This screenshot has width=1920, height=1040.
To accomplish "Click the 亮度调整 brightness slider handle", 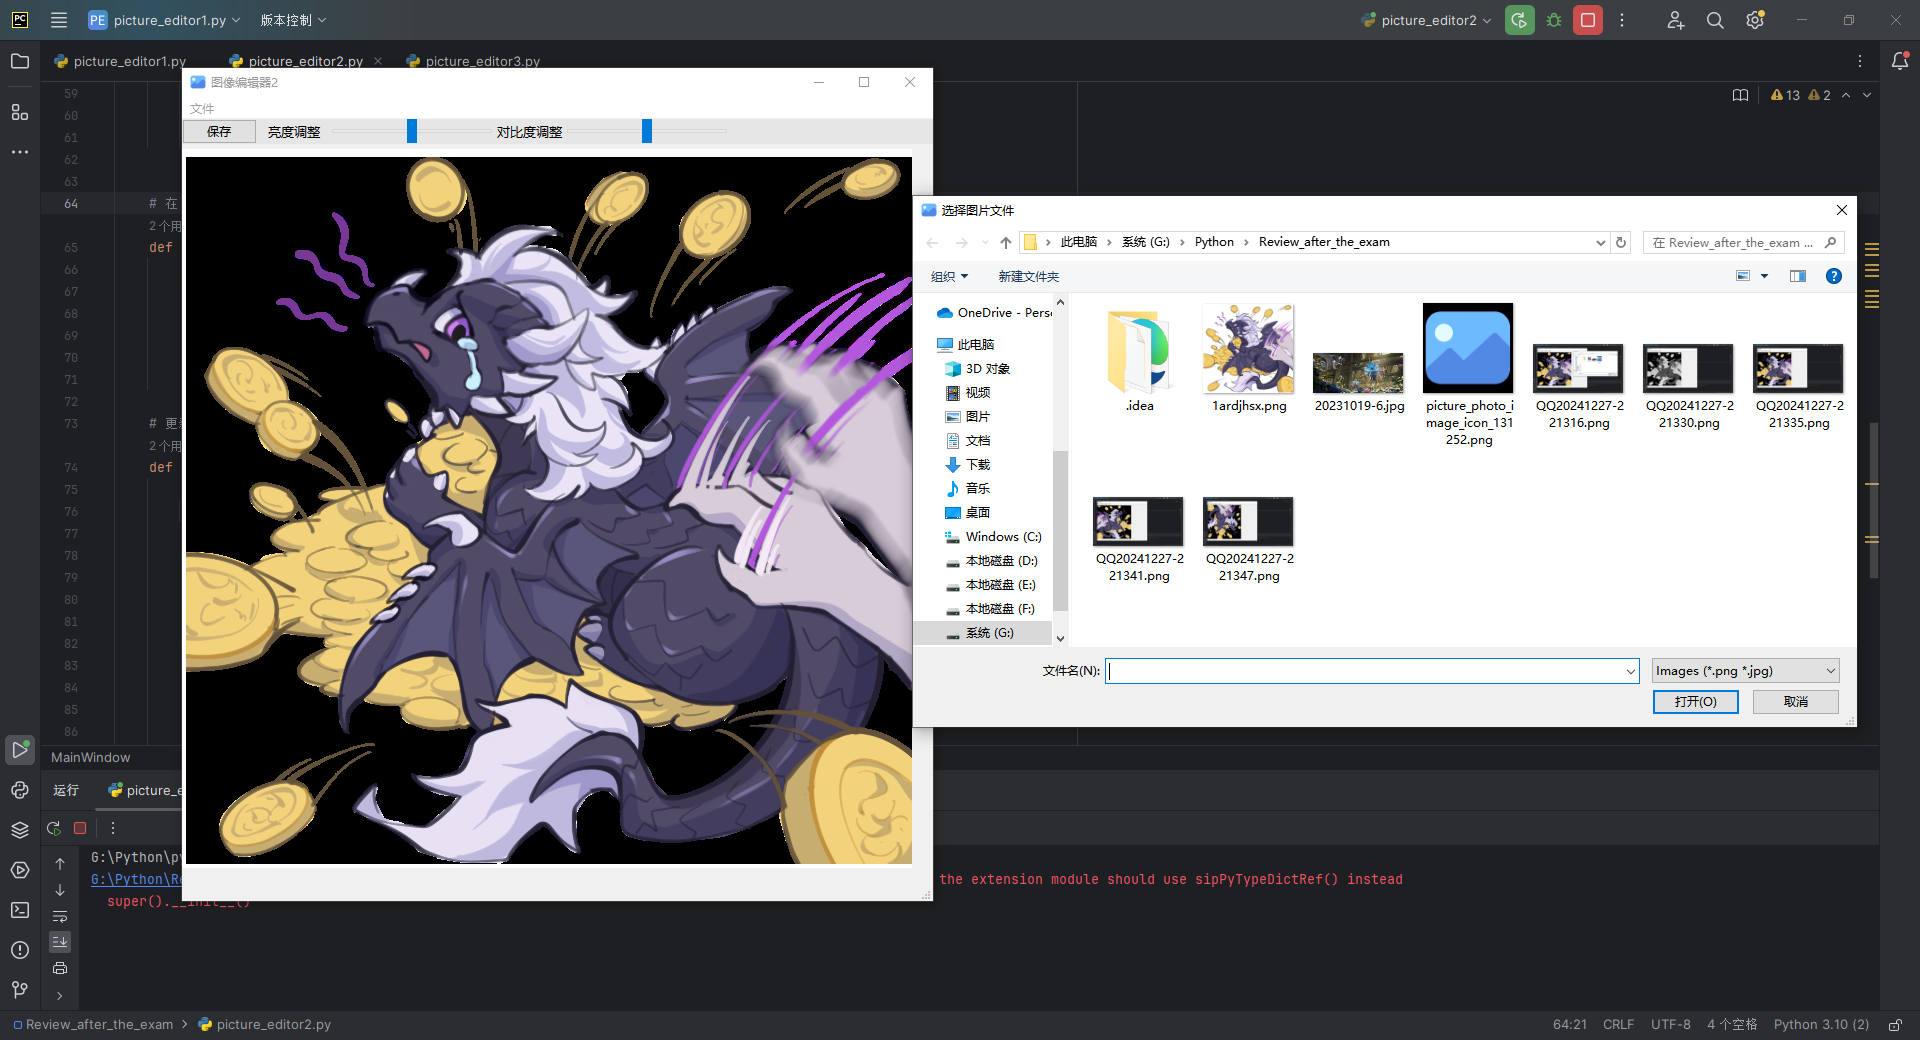I will pyautogui.click(x=412, y=131).
